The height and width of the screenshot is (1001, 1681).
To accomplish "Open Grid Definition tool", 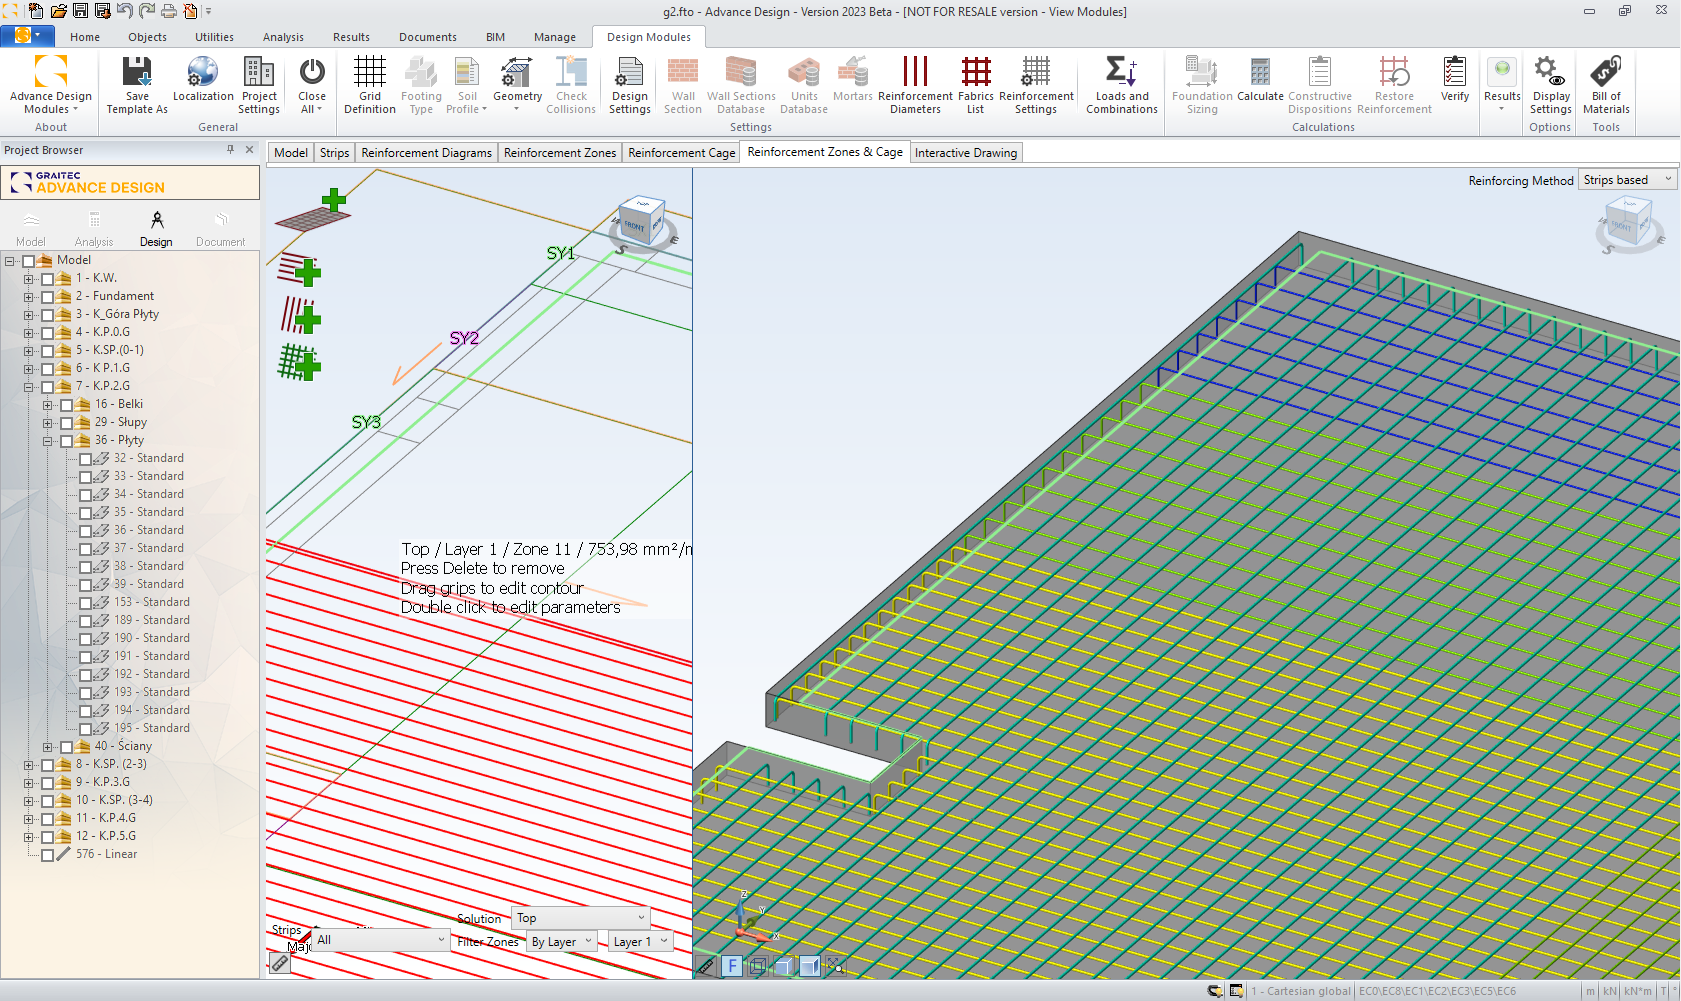I will pyautogui.click(x=370, y=85).
